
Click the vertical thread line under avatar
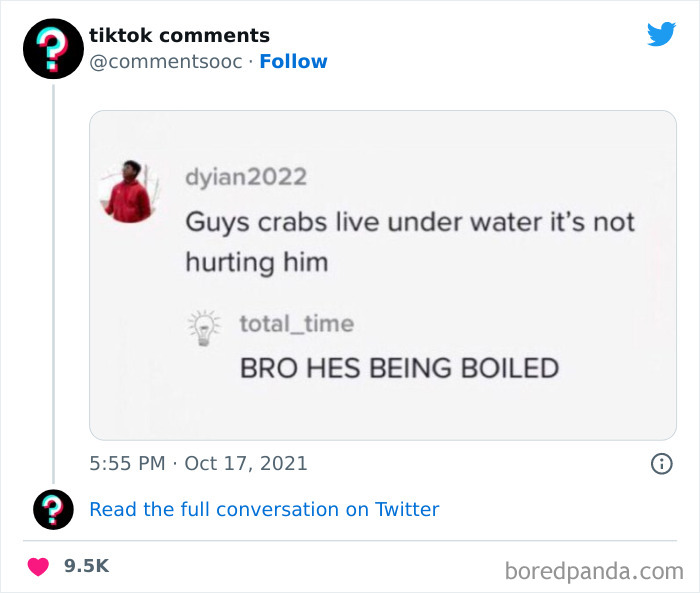click(x=53, y=280)
